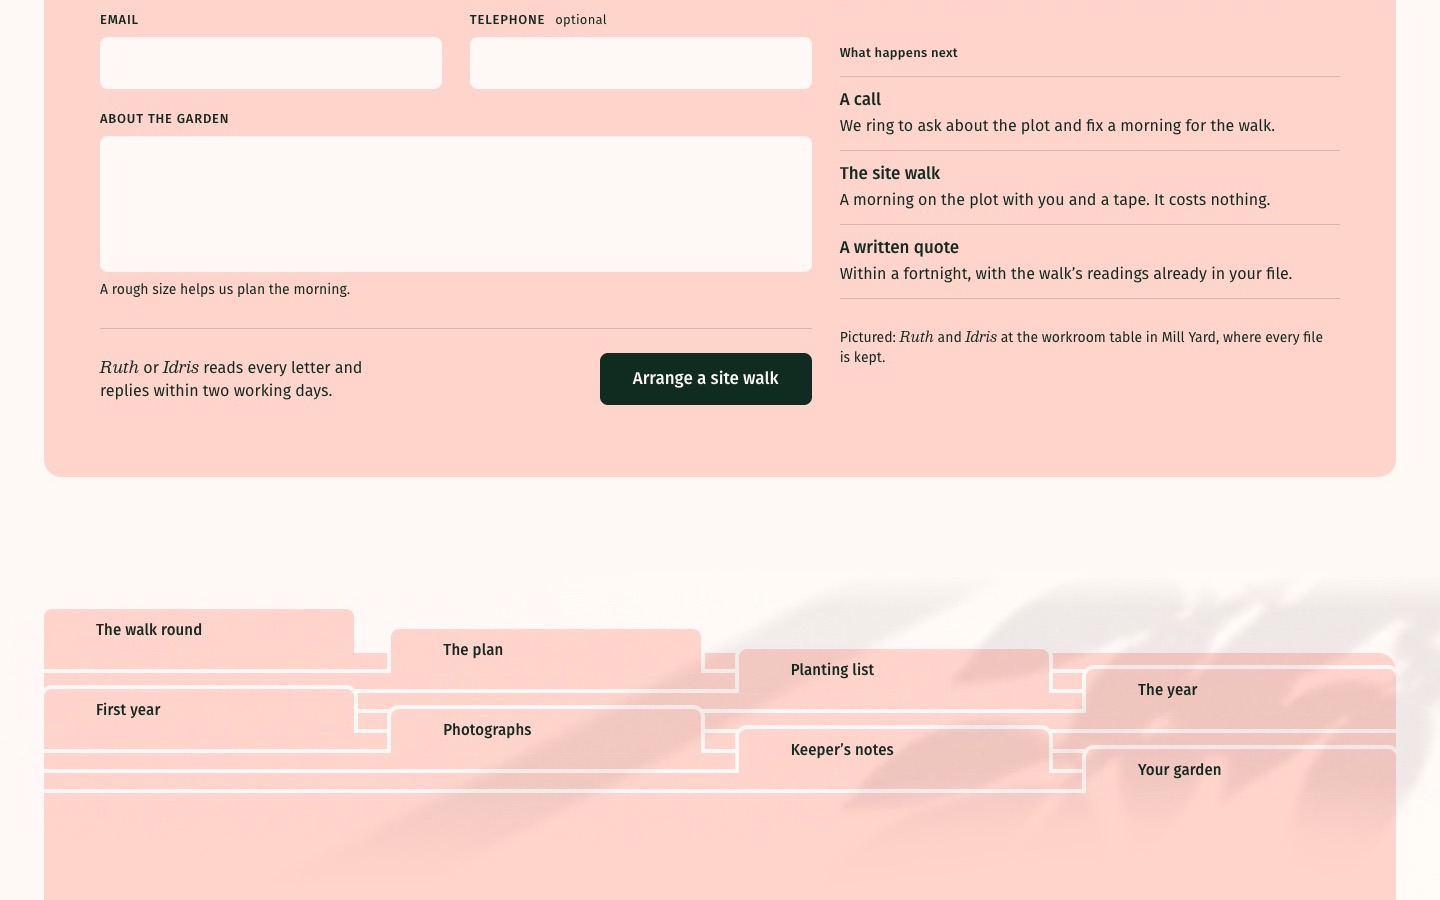The width and height of the screenshot is (1440, 900).
Task: Select the First year tab
Action: [199, 710]
